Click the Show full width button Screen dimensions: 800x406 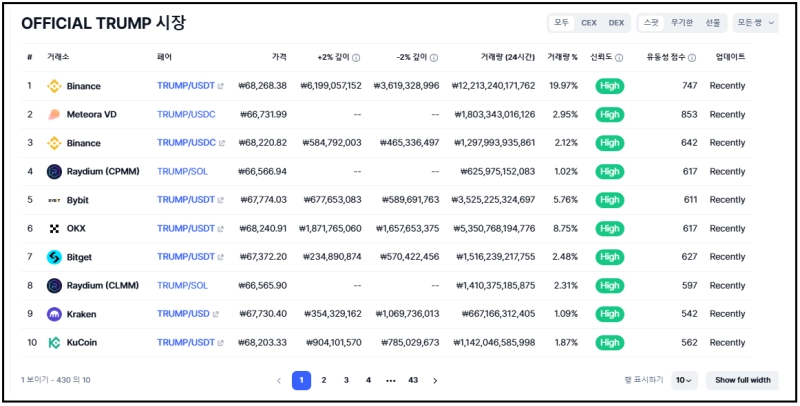coord(742,380)
